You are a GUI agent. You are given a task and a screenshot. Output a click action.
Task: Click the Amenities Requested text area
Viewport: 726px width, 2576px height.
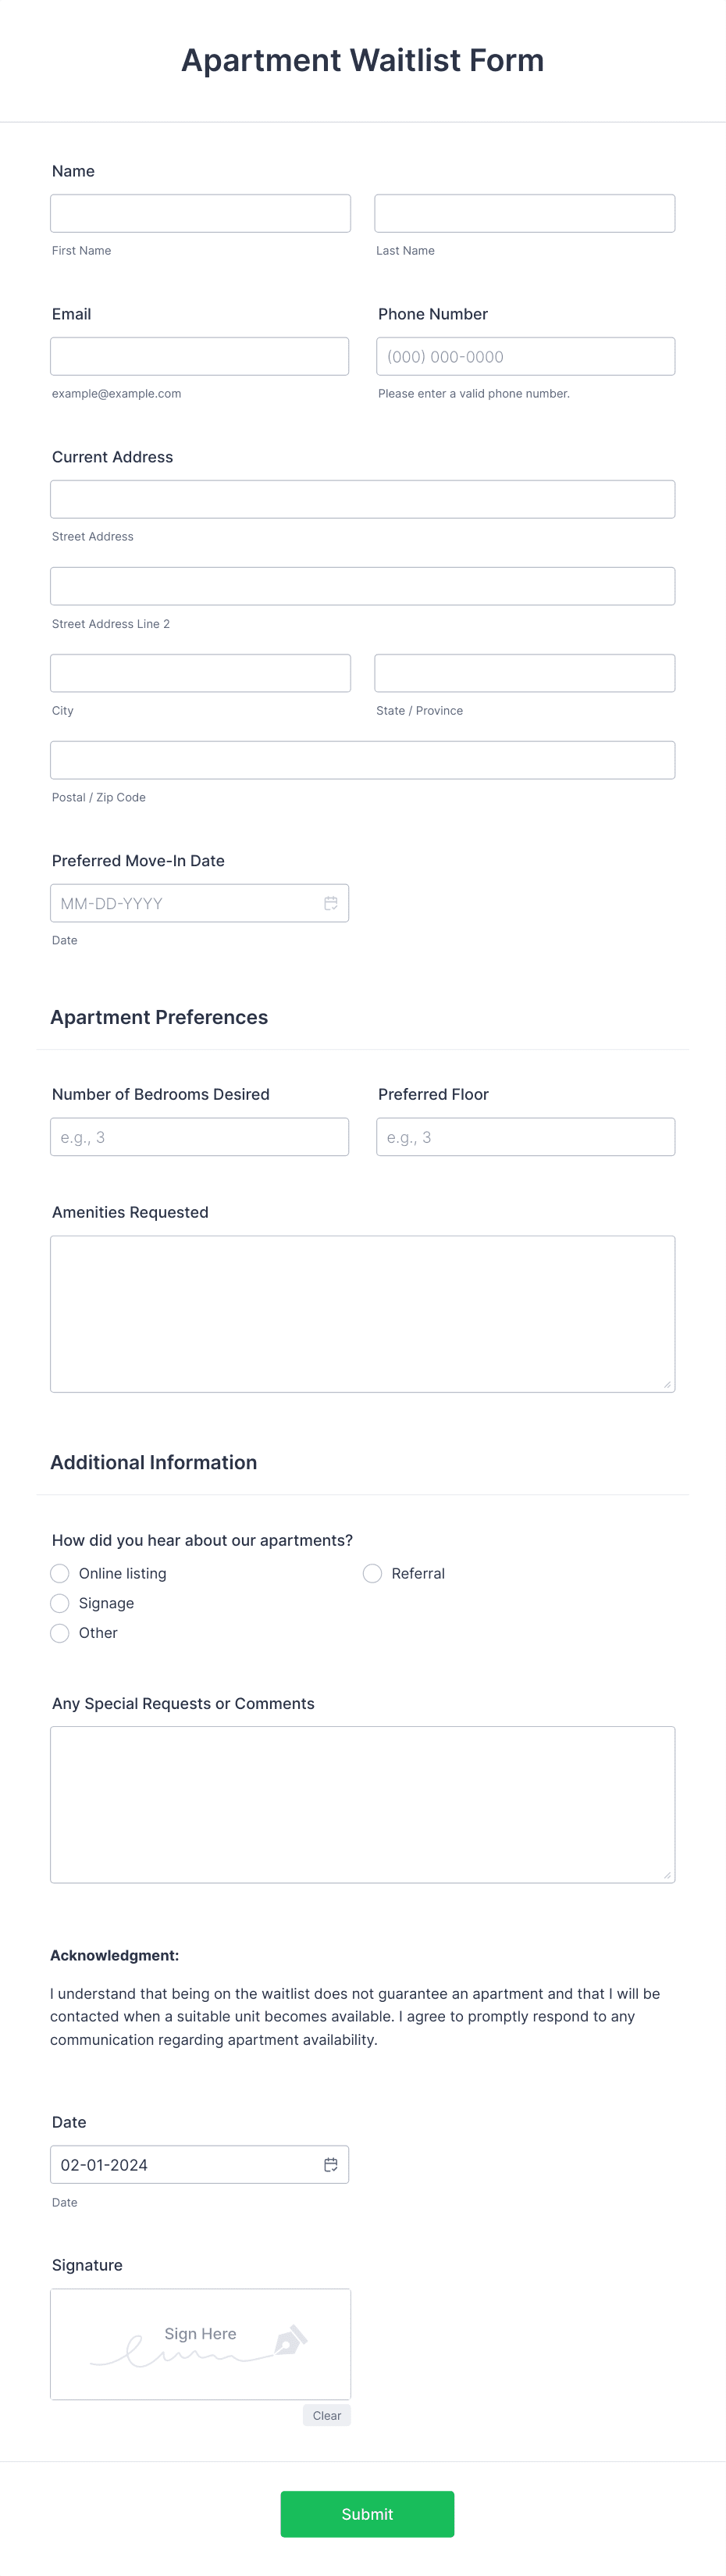[362, 1313]
